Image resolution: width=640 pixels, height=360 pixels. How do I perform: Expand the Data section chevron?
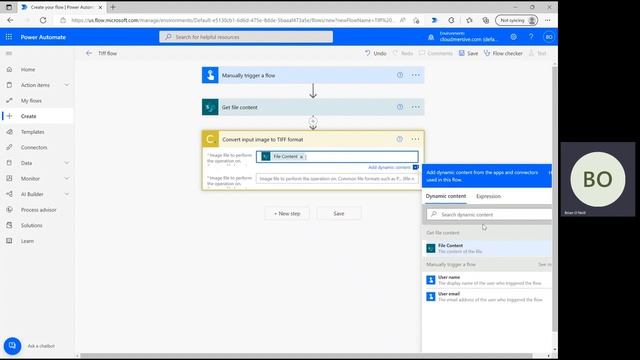(x=67, y=163)
